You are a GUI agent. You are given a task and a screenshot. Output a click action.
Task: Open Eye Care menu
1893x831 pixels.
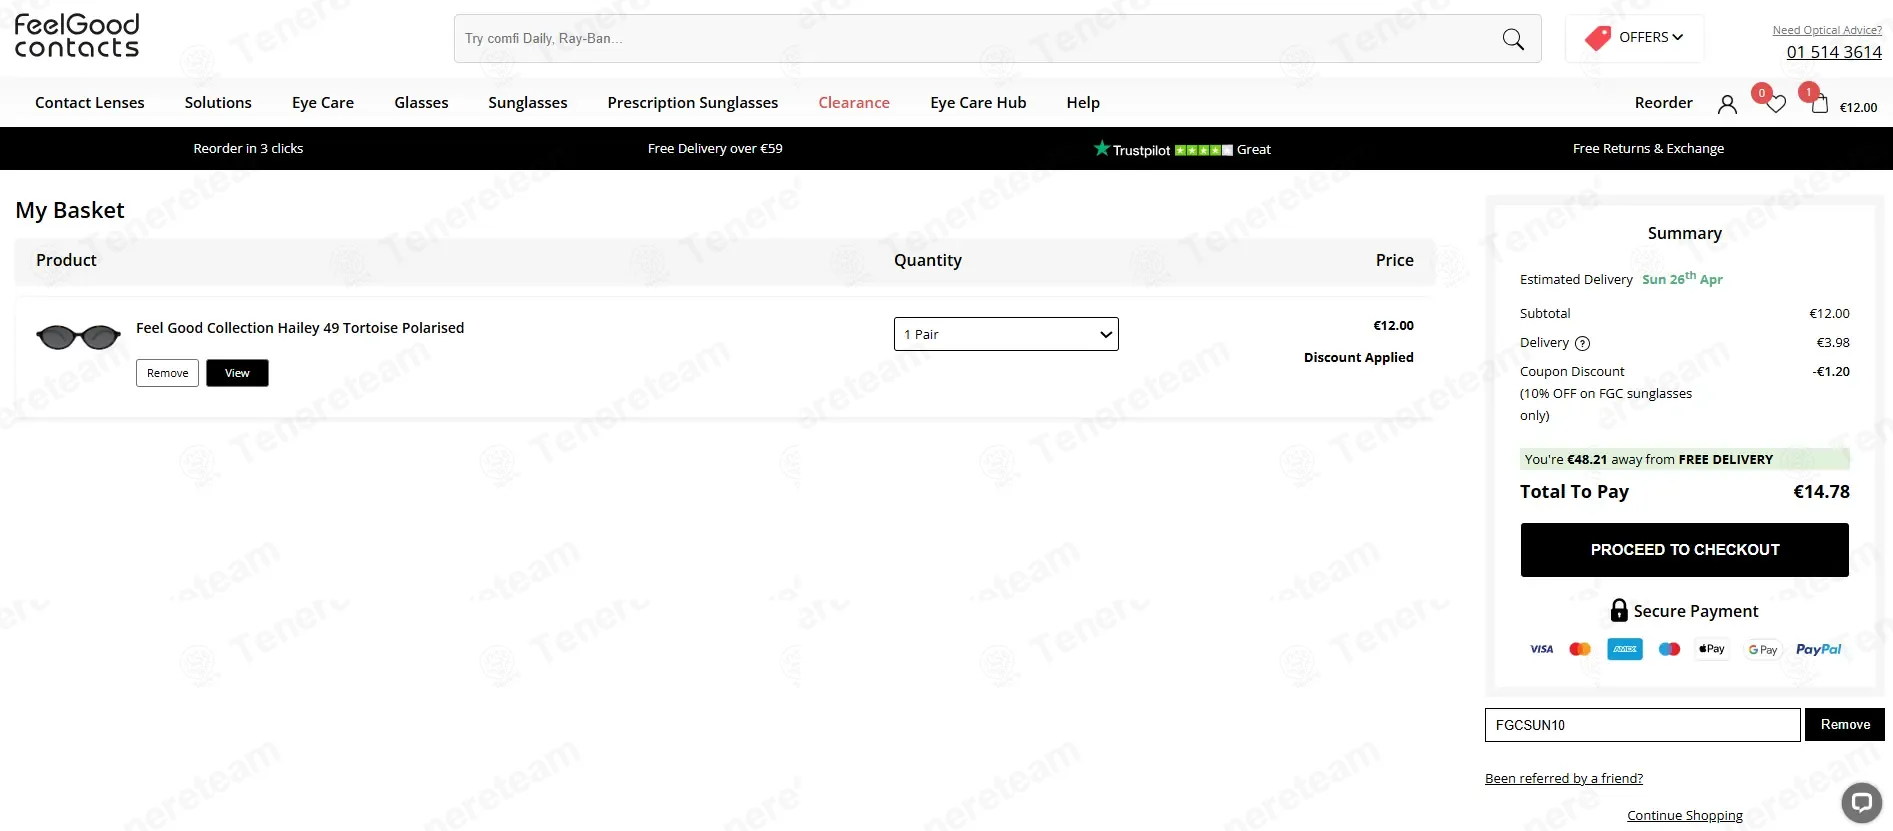(x=323, y=102)
